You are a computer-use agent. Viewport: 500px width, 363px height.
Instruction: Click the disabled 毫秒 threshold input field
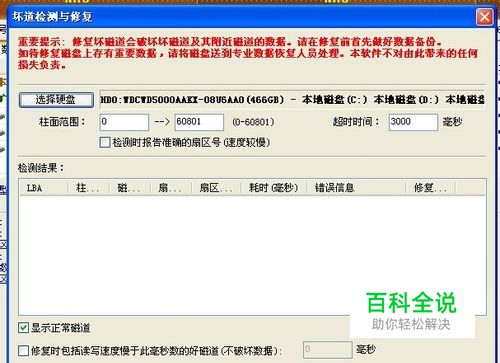pyautogui.click(x=327, y=349)
